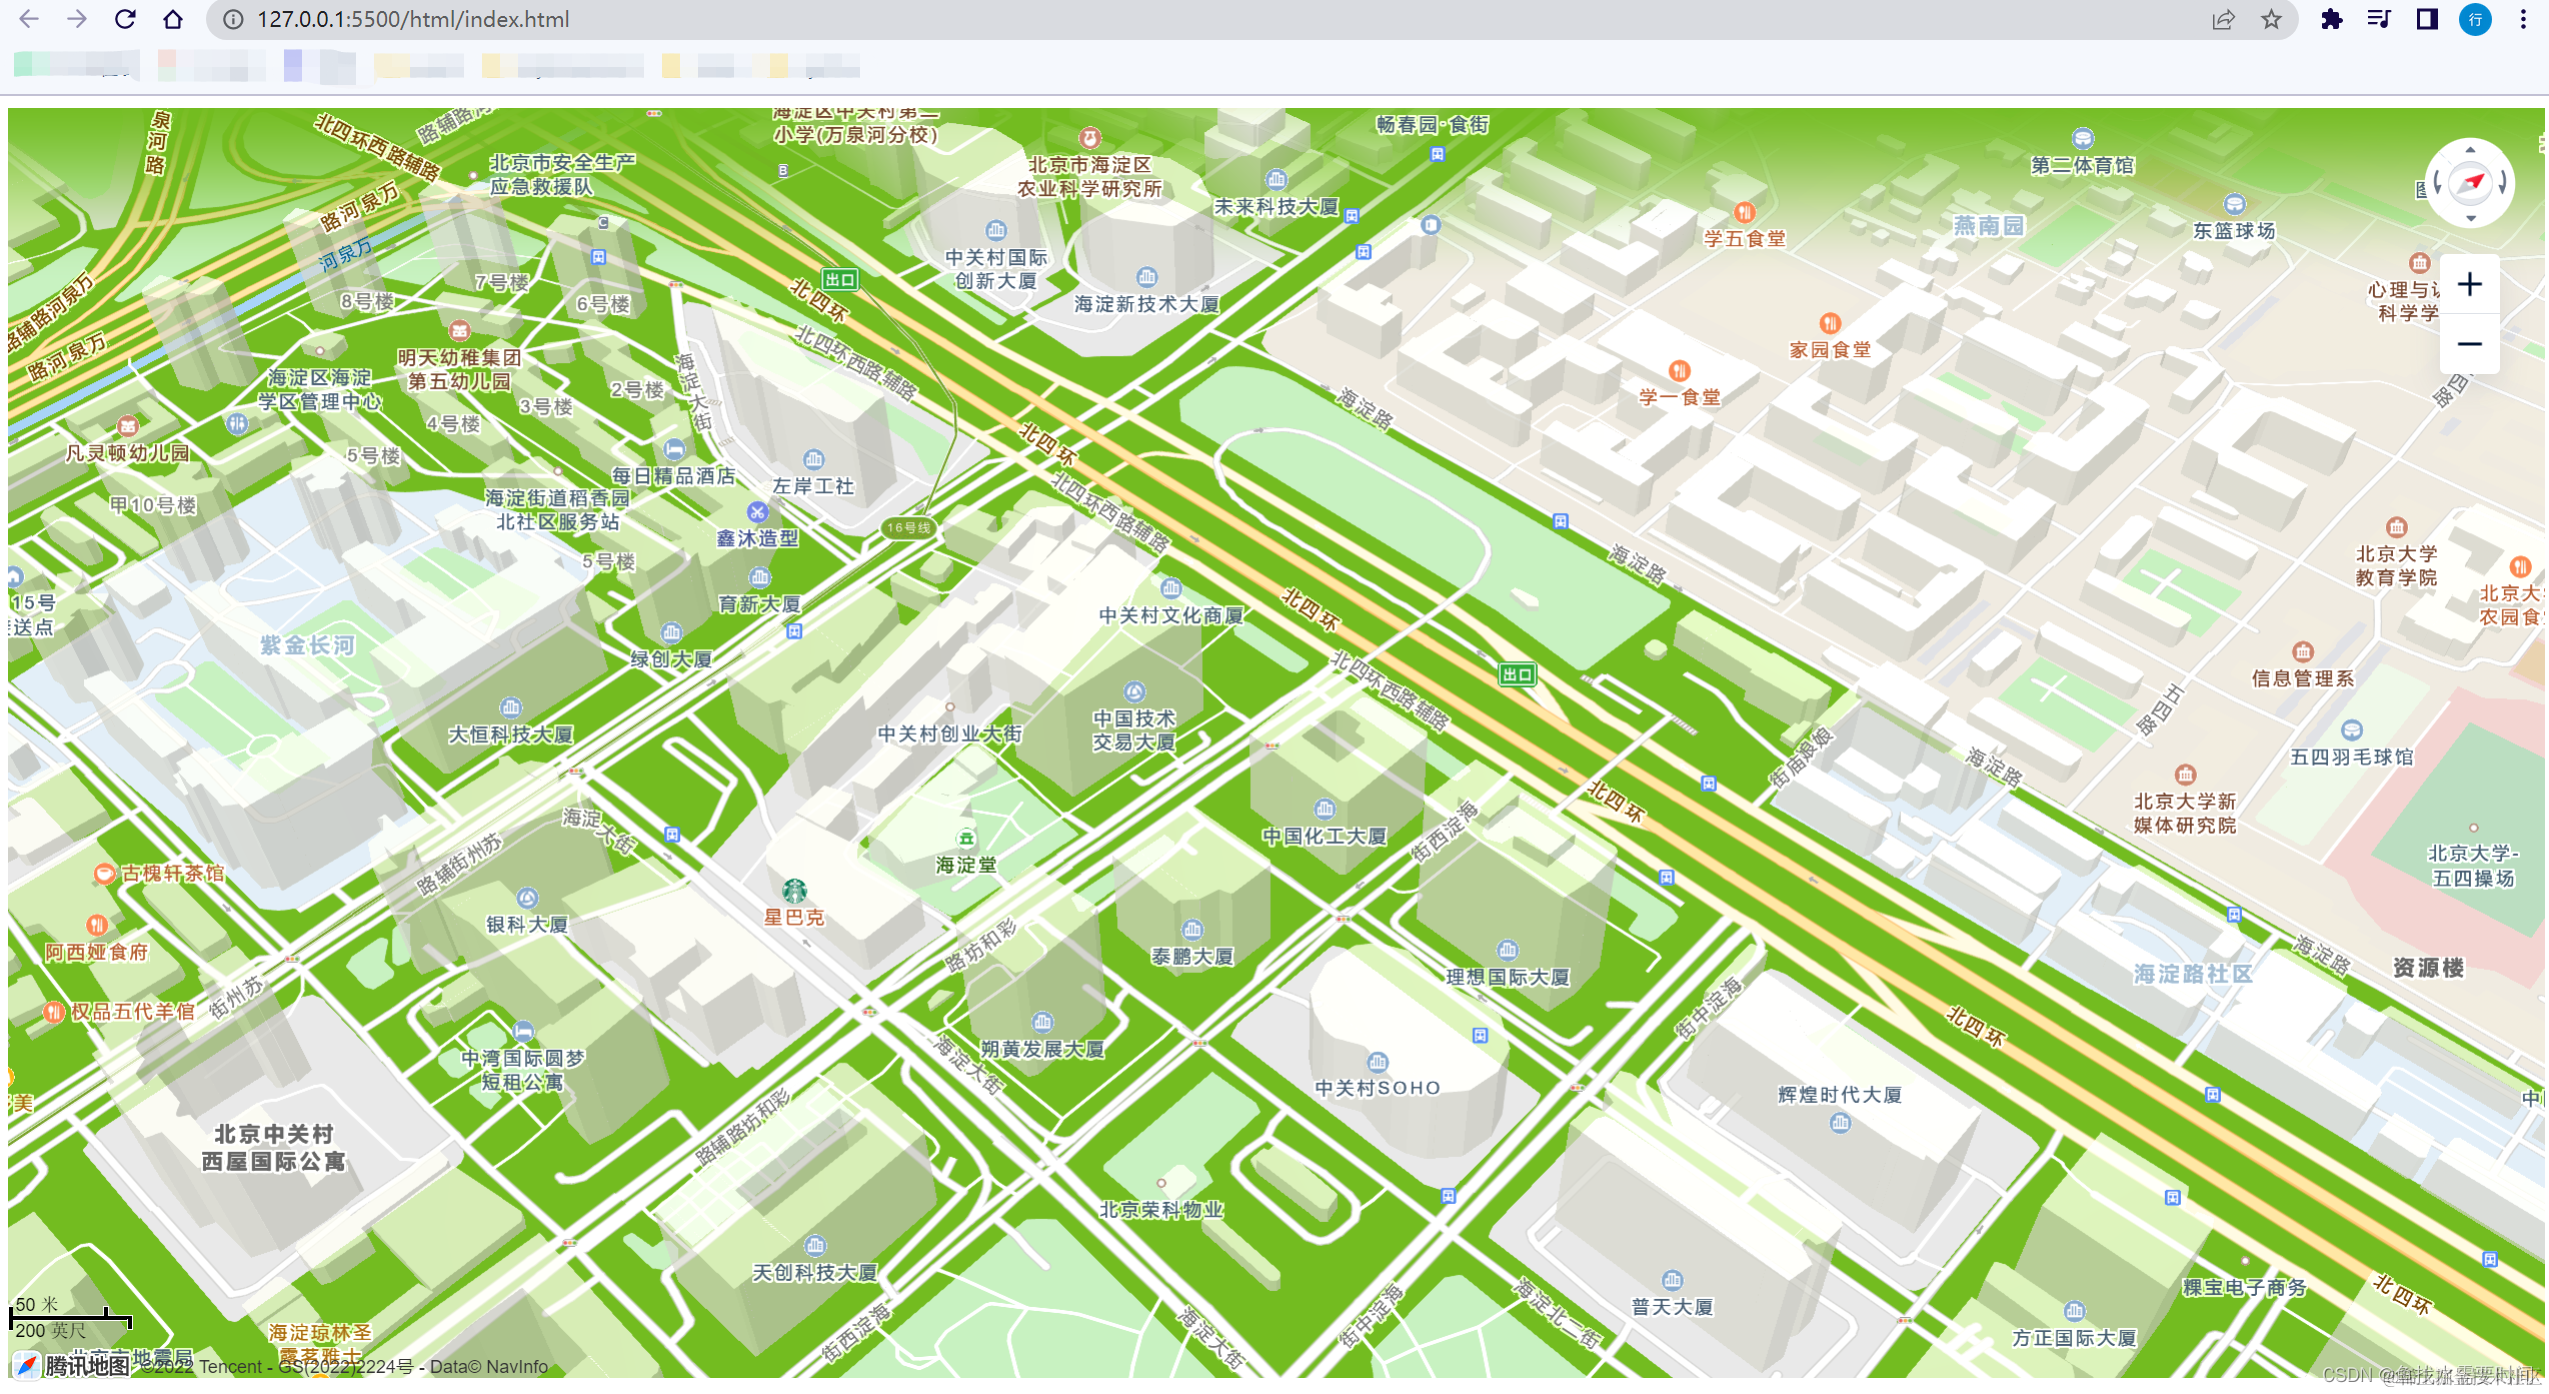Click the 中关村SOHO building label

click(1377, 1088)
